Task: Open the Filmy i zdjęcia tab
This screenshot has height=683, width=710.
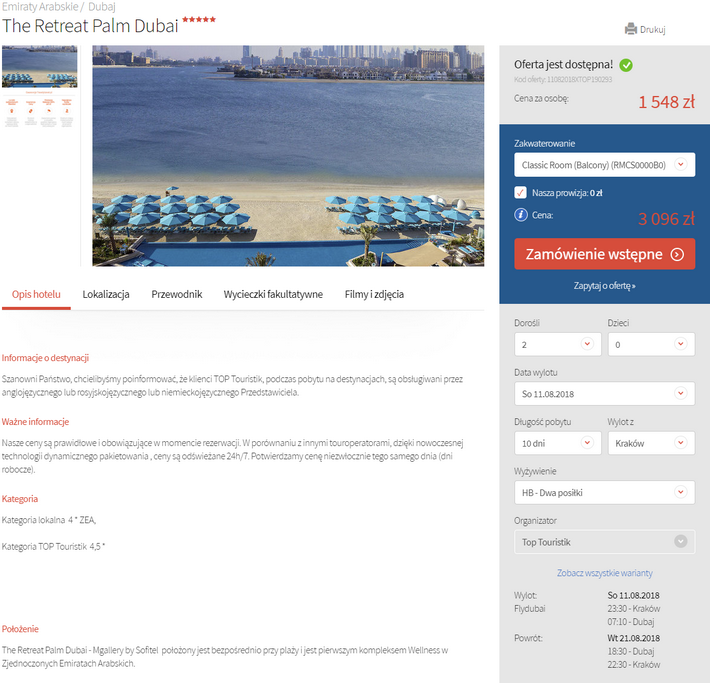Action: click(374, 294)
